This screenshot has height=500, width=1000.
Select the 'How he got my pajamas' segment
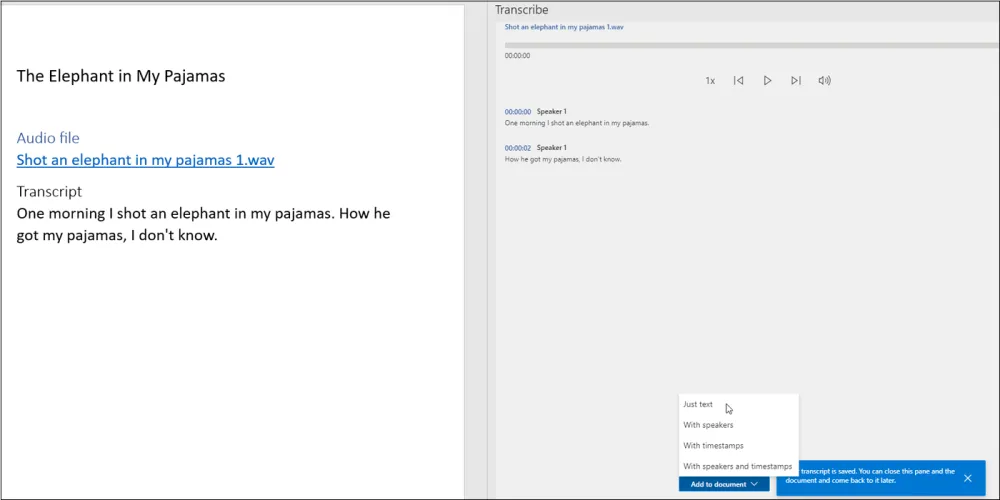point(564,159)
